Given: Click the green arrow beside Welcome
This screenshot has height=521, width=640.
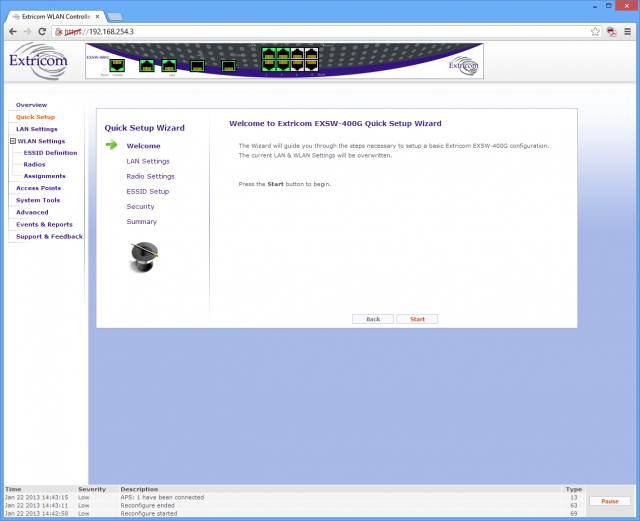Looking at the screenshot, I should coord(111,145).
